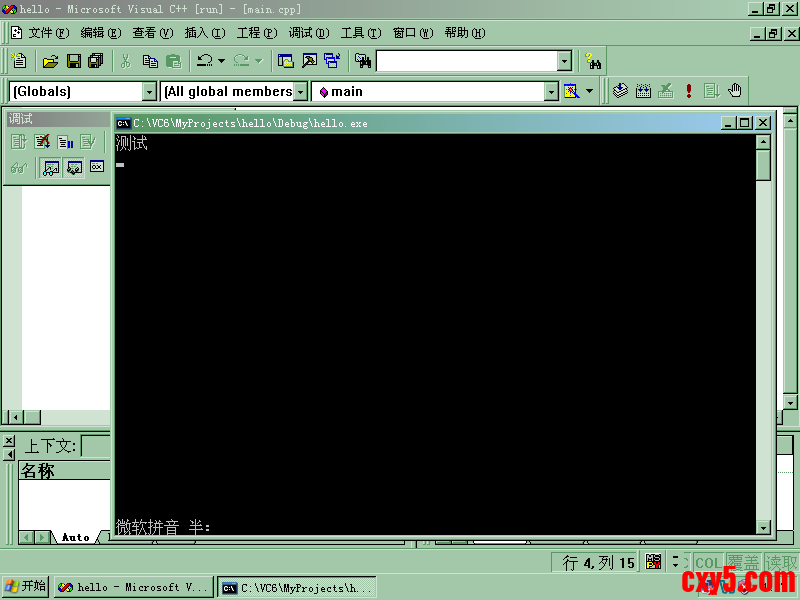Toggle the Variables window debug icon
Image resolution: width=800 pixels, height=600 pixels.
point(74,167)
